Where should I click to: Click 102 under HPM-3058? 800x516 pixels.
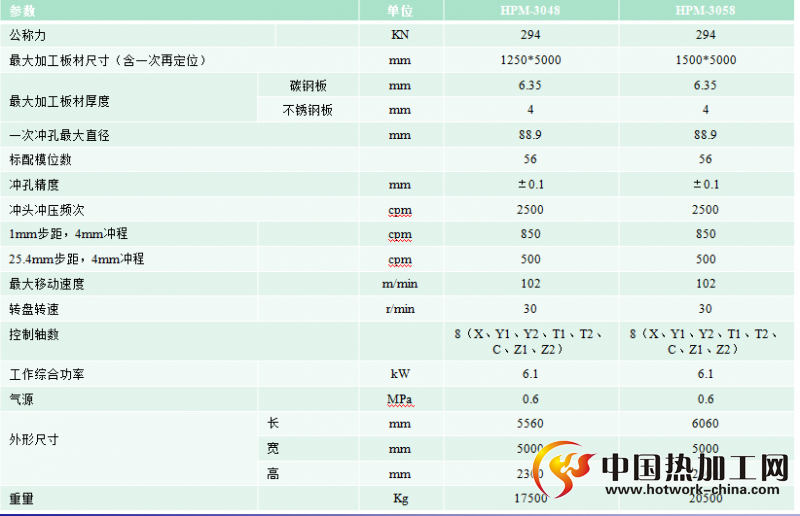coord(706,283)
